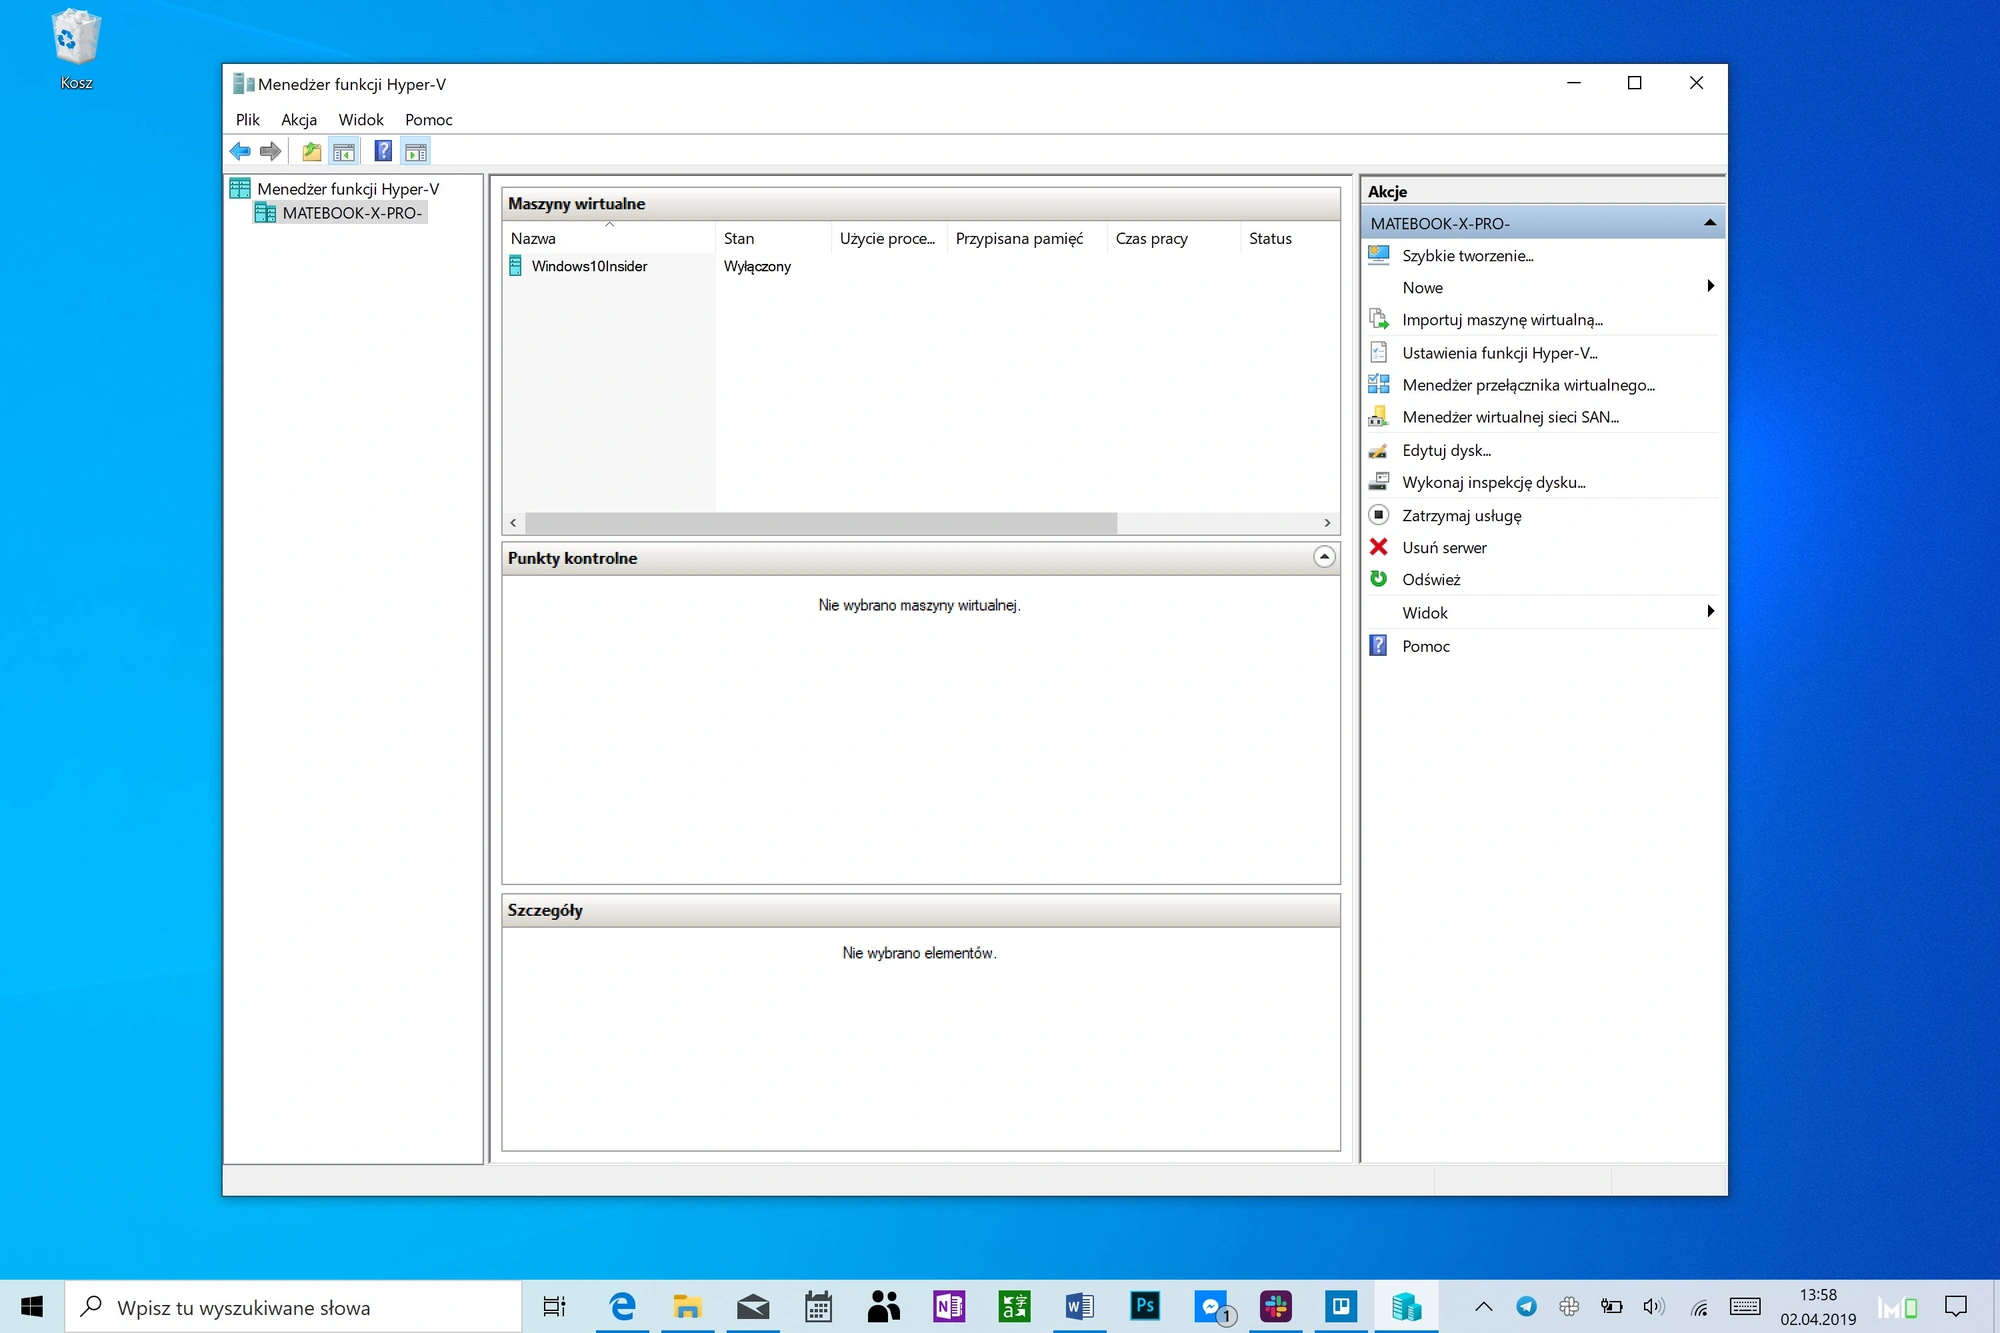Click the horizontal scrollbar thumb in Maszyny wirtualne
This screenshot has height=1333, width=2000.
(820, 522)
